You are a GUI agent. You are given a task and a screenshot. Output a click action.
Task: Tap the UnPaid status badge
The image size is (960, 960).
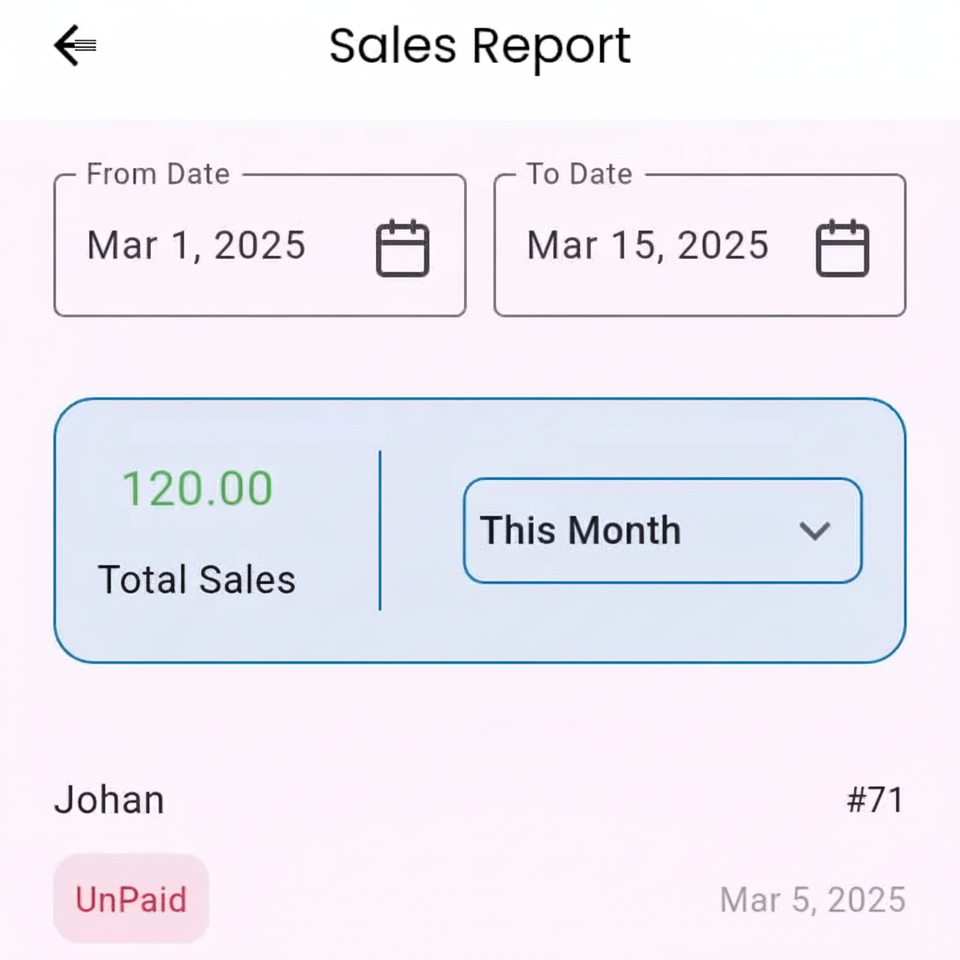click(131, 899)
